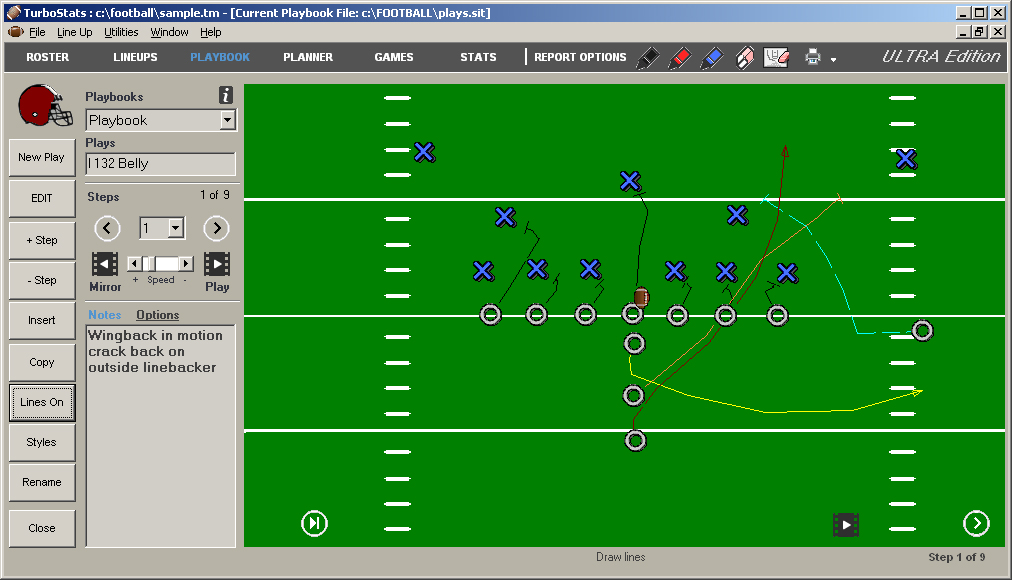
Task: Click the filmstrip play icon on field
Action: pos(845,525)
